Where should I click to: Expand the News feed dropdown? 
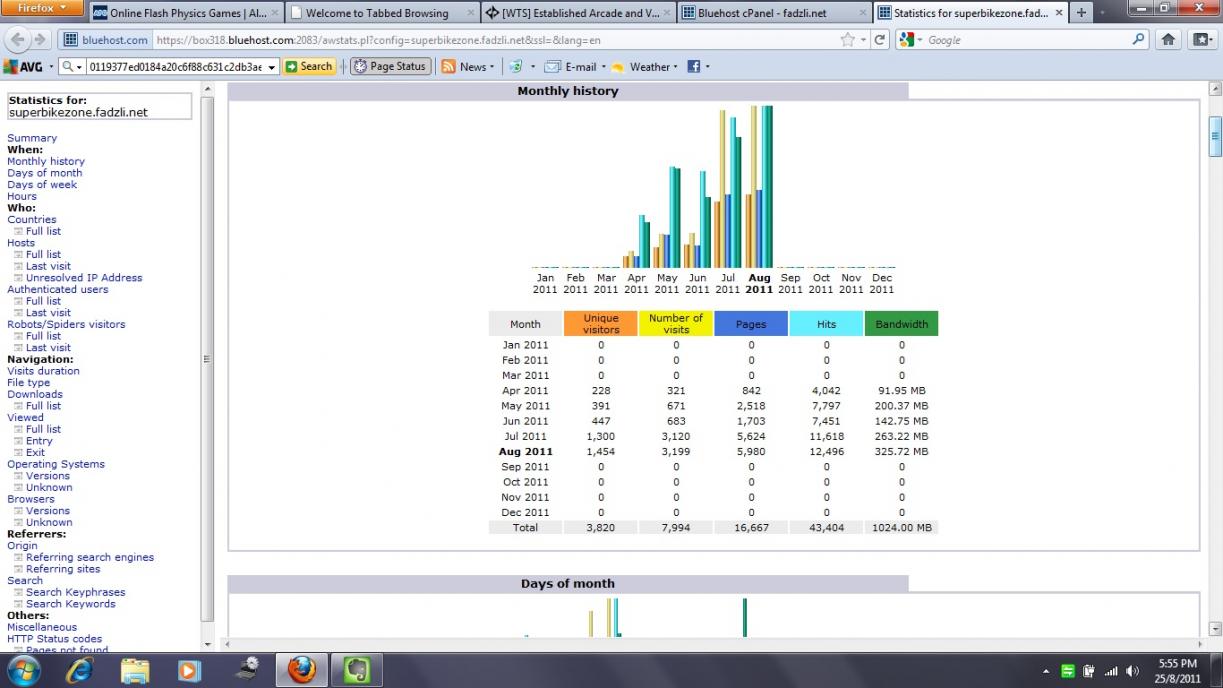pos(494,67)
